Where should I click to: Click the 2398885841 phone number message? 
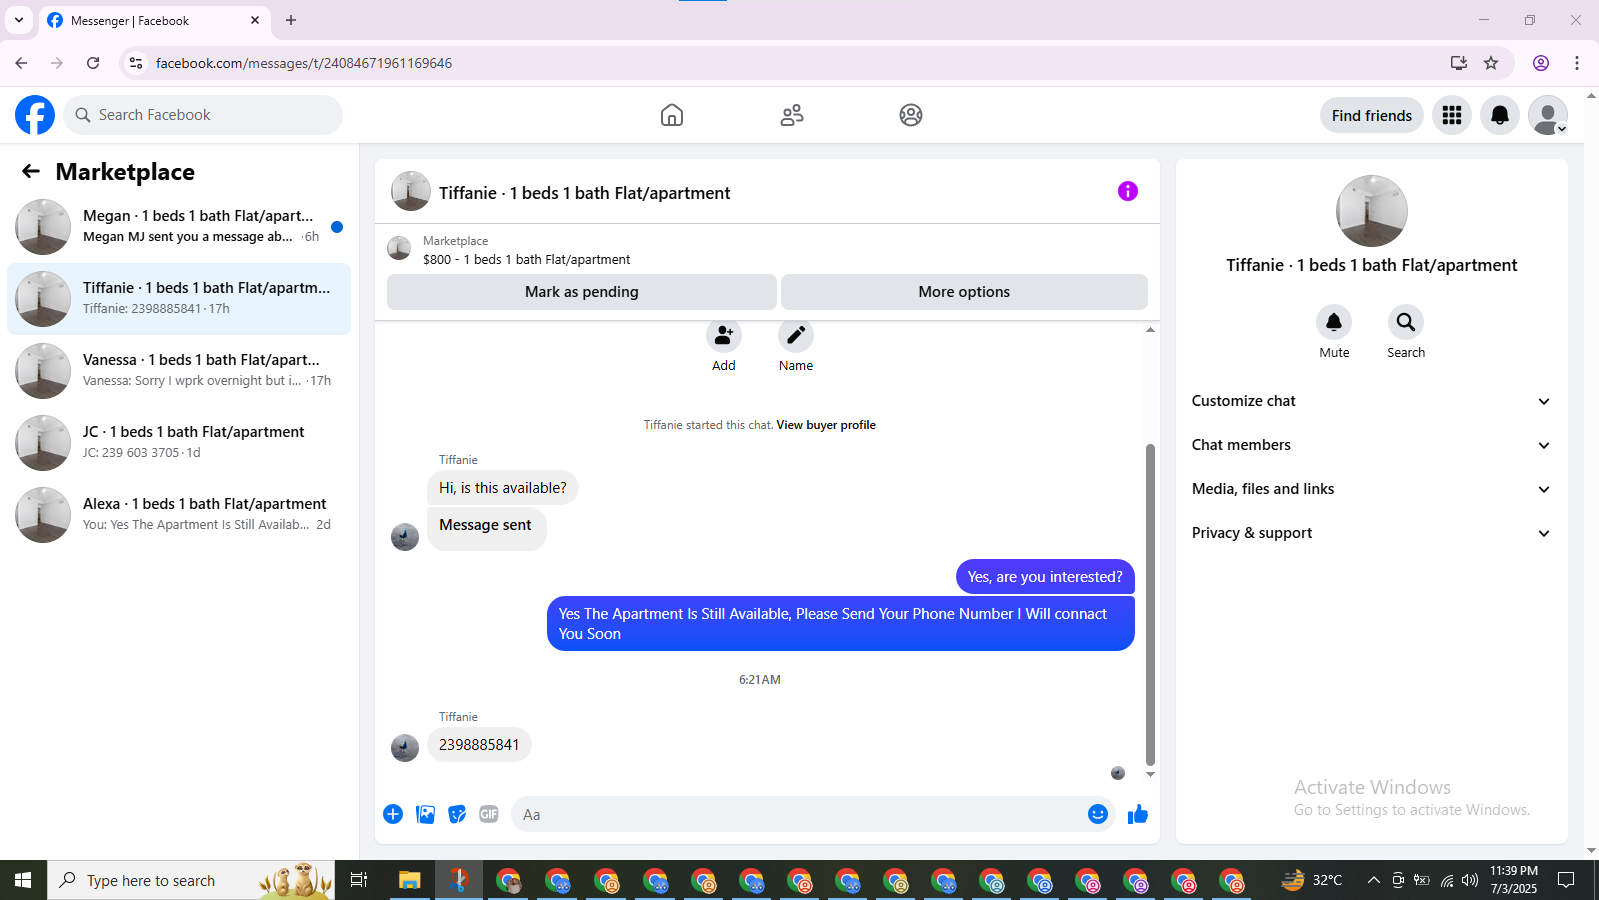click(x=479, y=745)
